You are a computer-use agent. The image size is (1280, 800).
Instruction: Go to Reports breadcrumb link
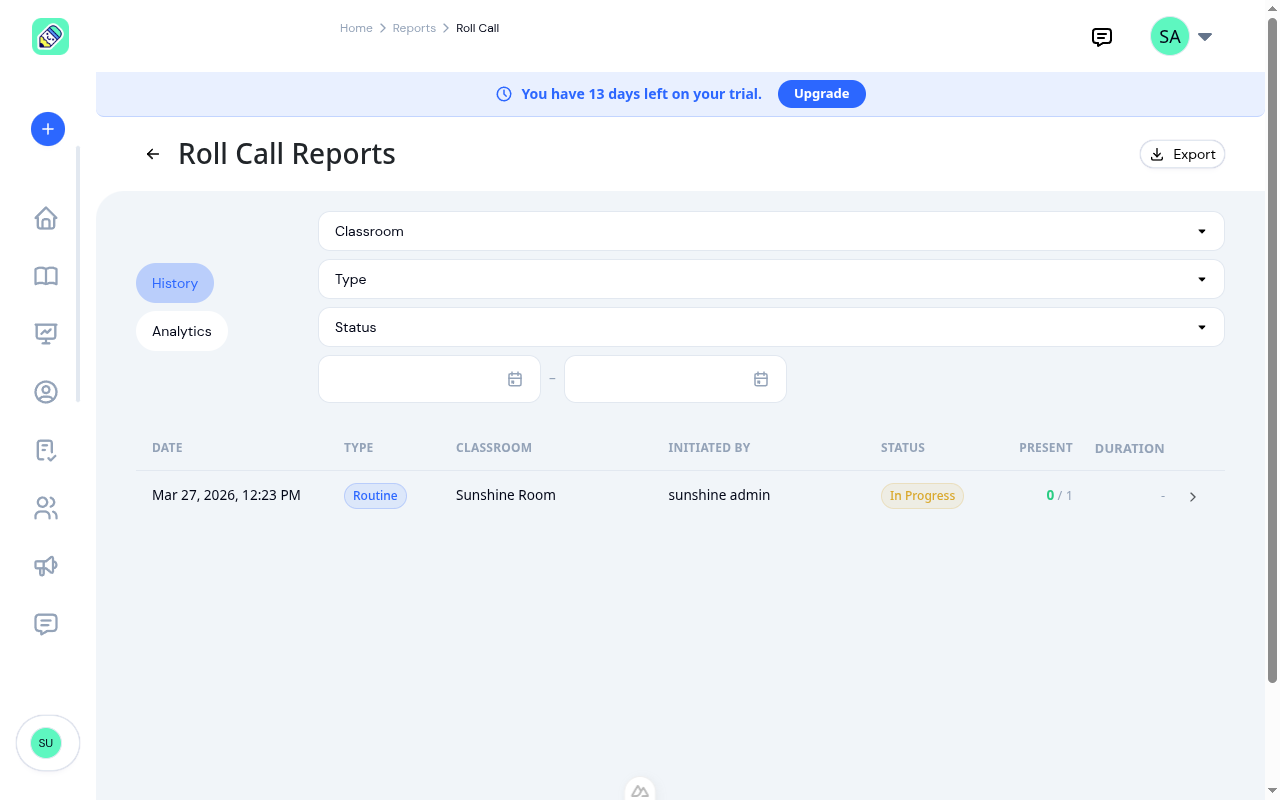(414, 28)
